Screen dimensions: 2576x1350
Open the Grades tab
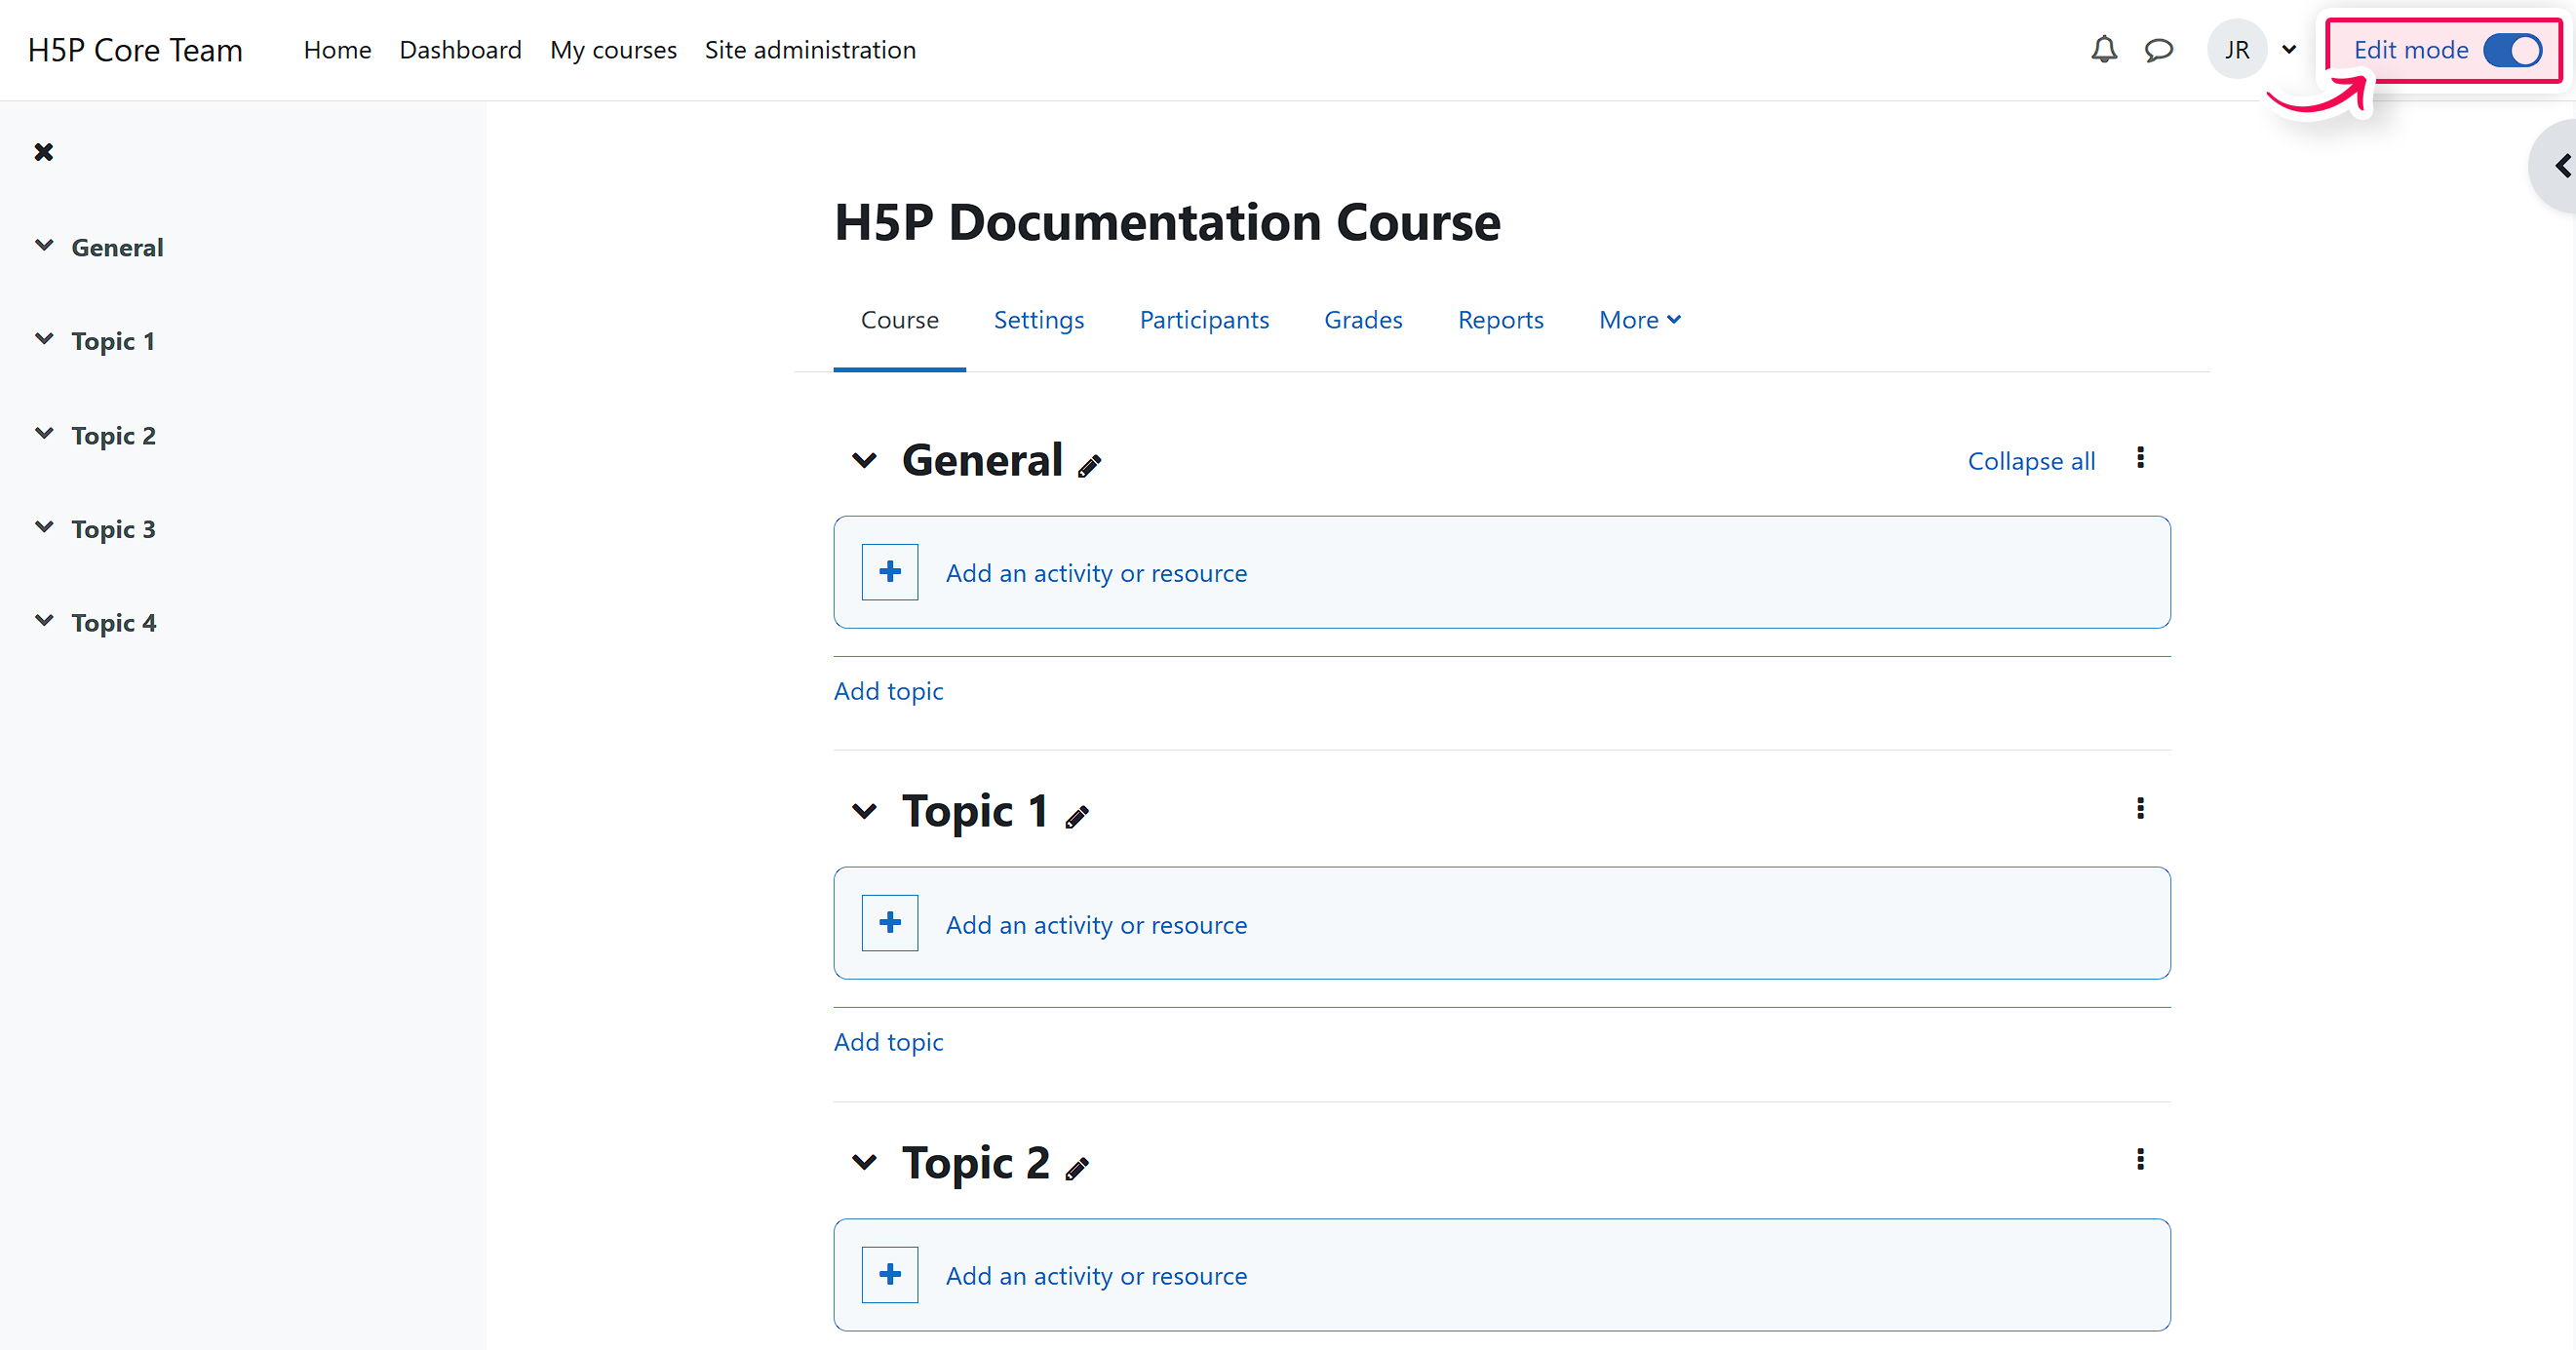tap(1363, 320)
